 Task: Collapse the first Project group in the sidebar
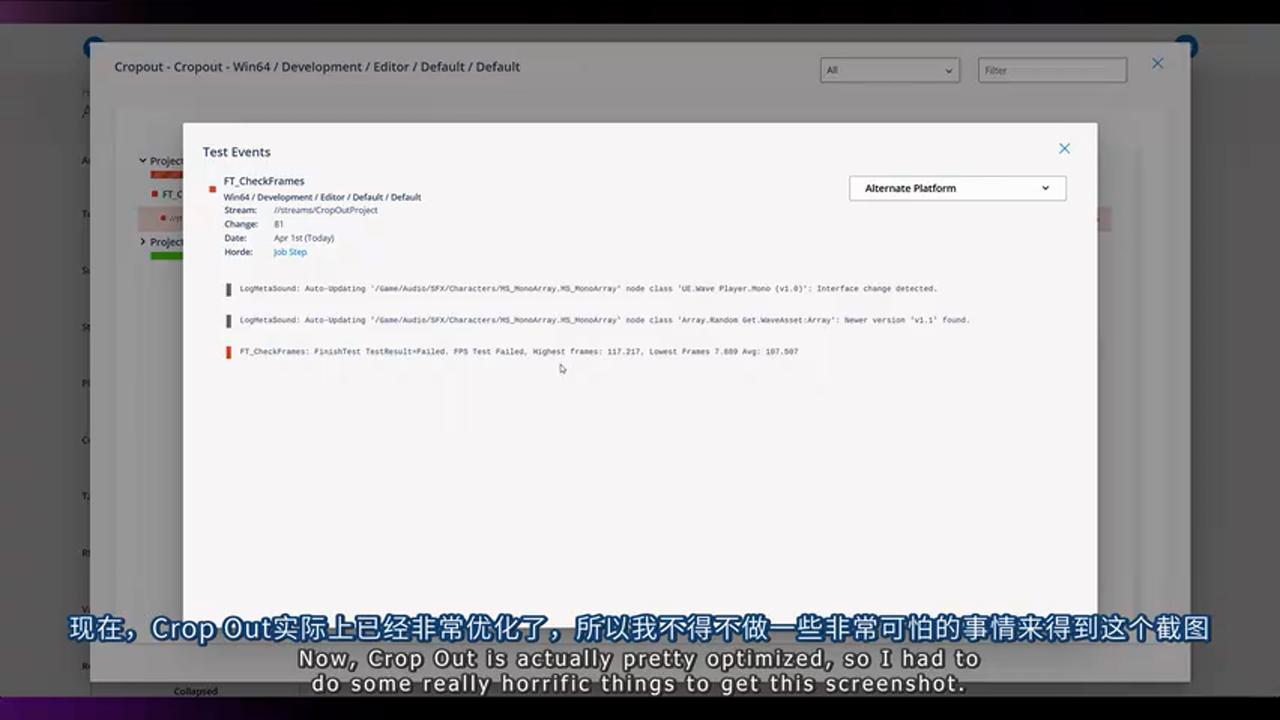pos(142,160)
